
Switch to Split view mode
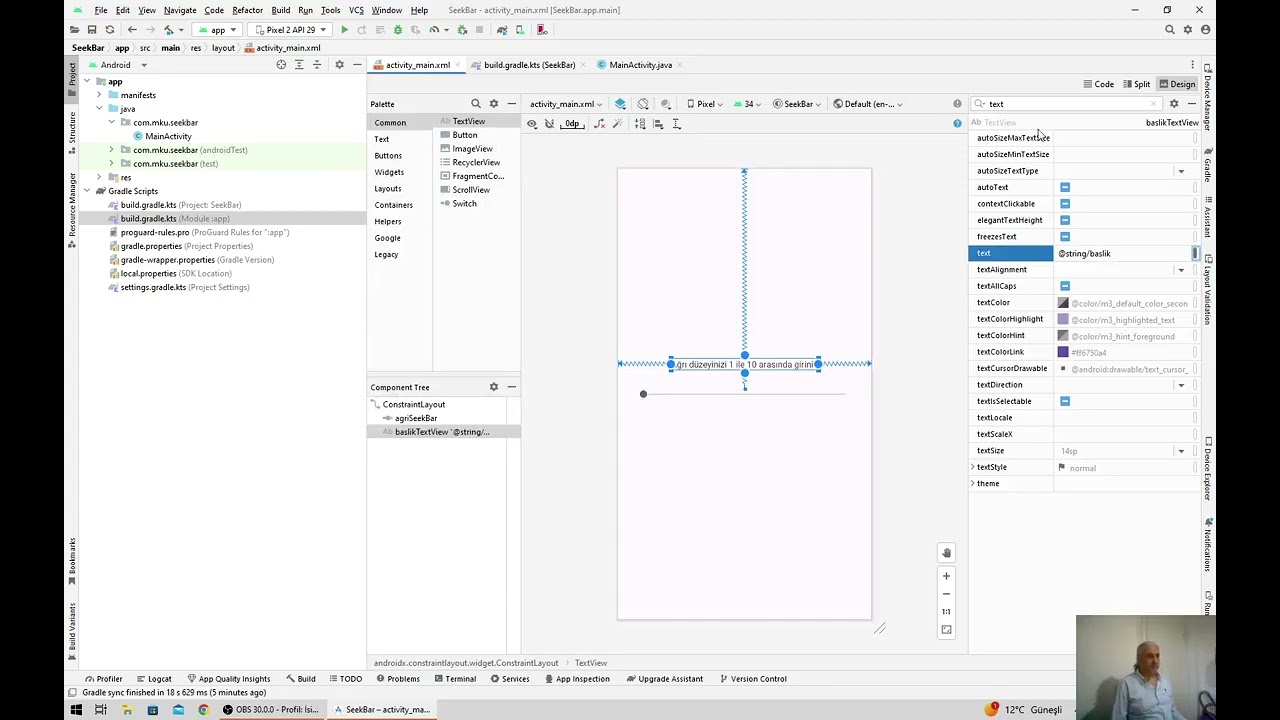[1136, 84]
